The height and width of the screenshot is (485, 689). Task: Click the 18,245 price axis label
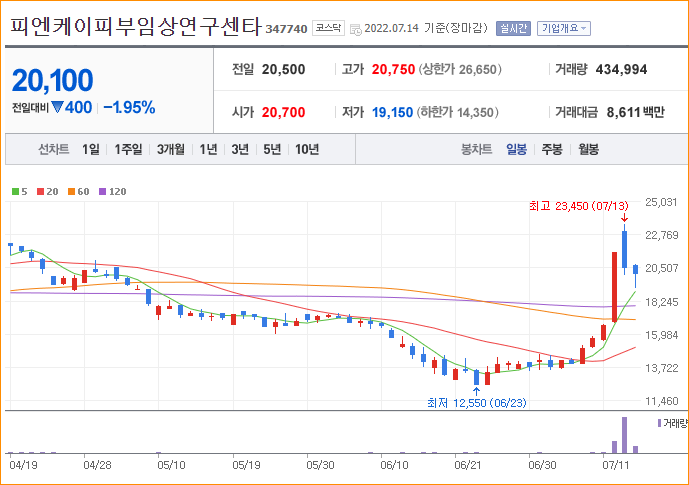click(x=661, y=302)
